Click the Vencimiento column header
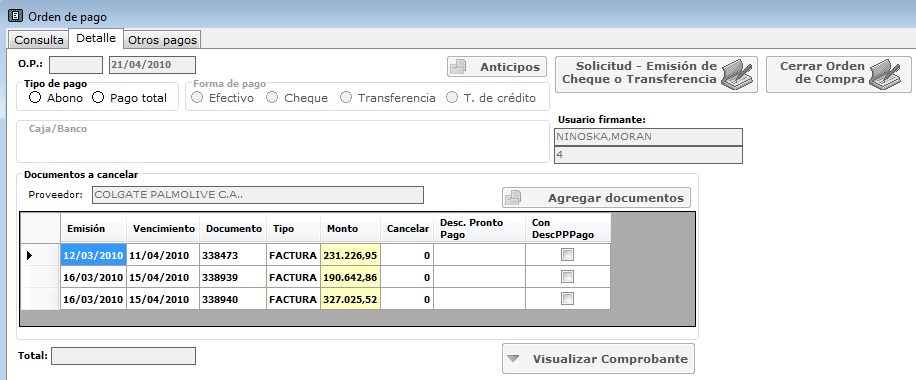Image resolution: width=916 pixels, height=380 pixels. pos(163,229)
